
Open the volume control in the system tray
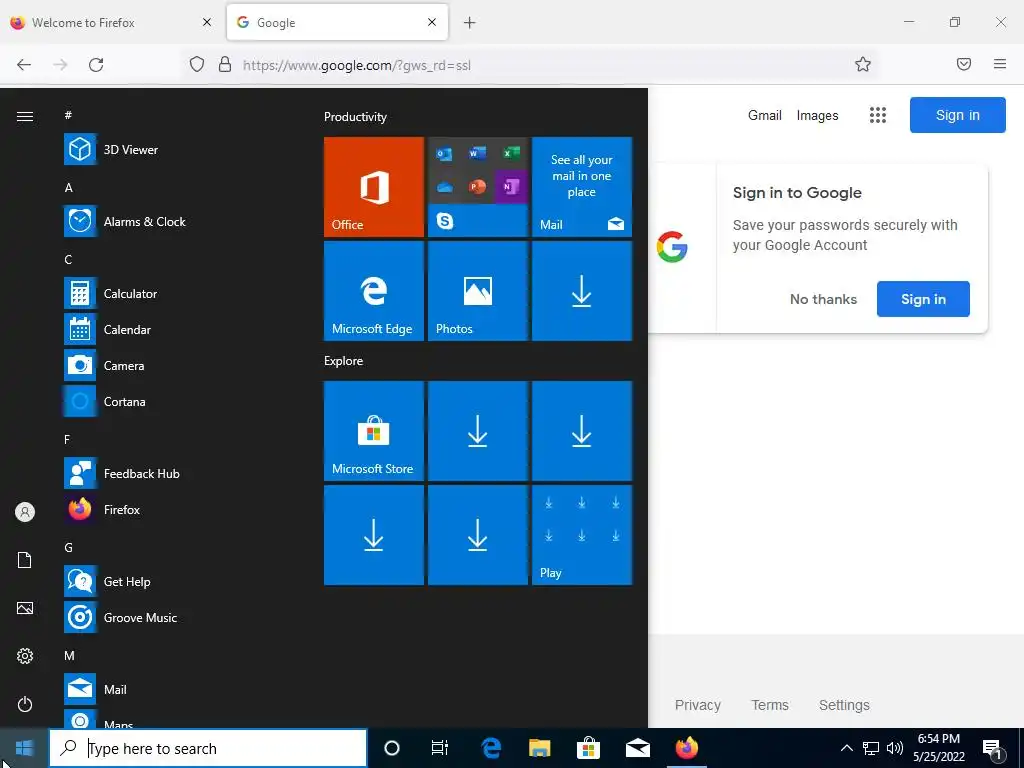point(895,748)
